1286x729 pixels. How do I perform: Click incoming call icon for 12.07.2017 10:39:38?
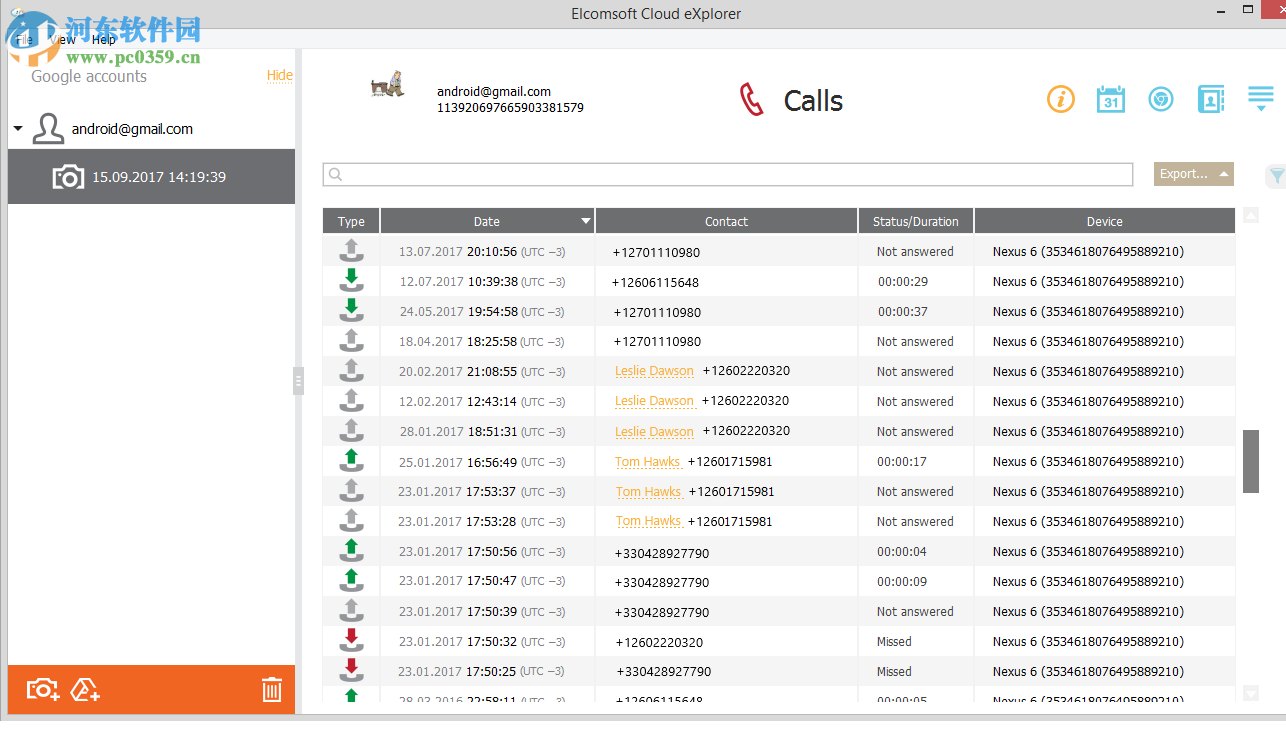(x=351, y=281)
